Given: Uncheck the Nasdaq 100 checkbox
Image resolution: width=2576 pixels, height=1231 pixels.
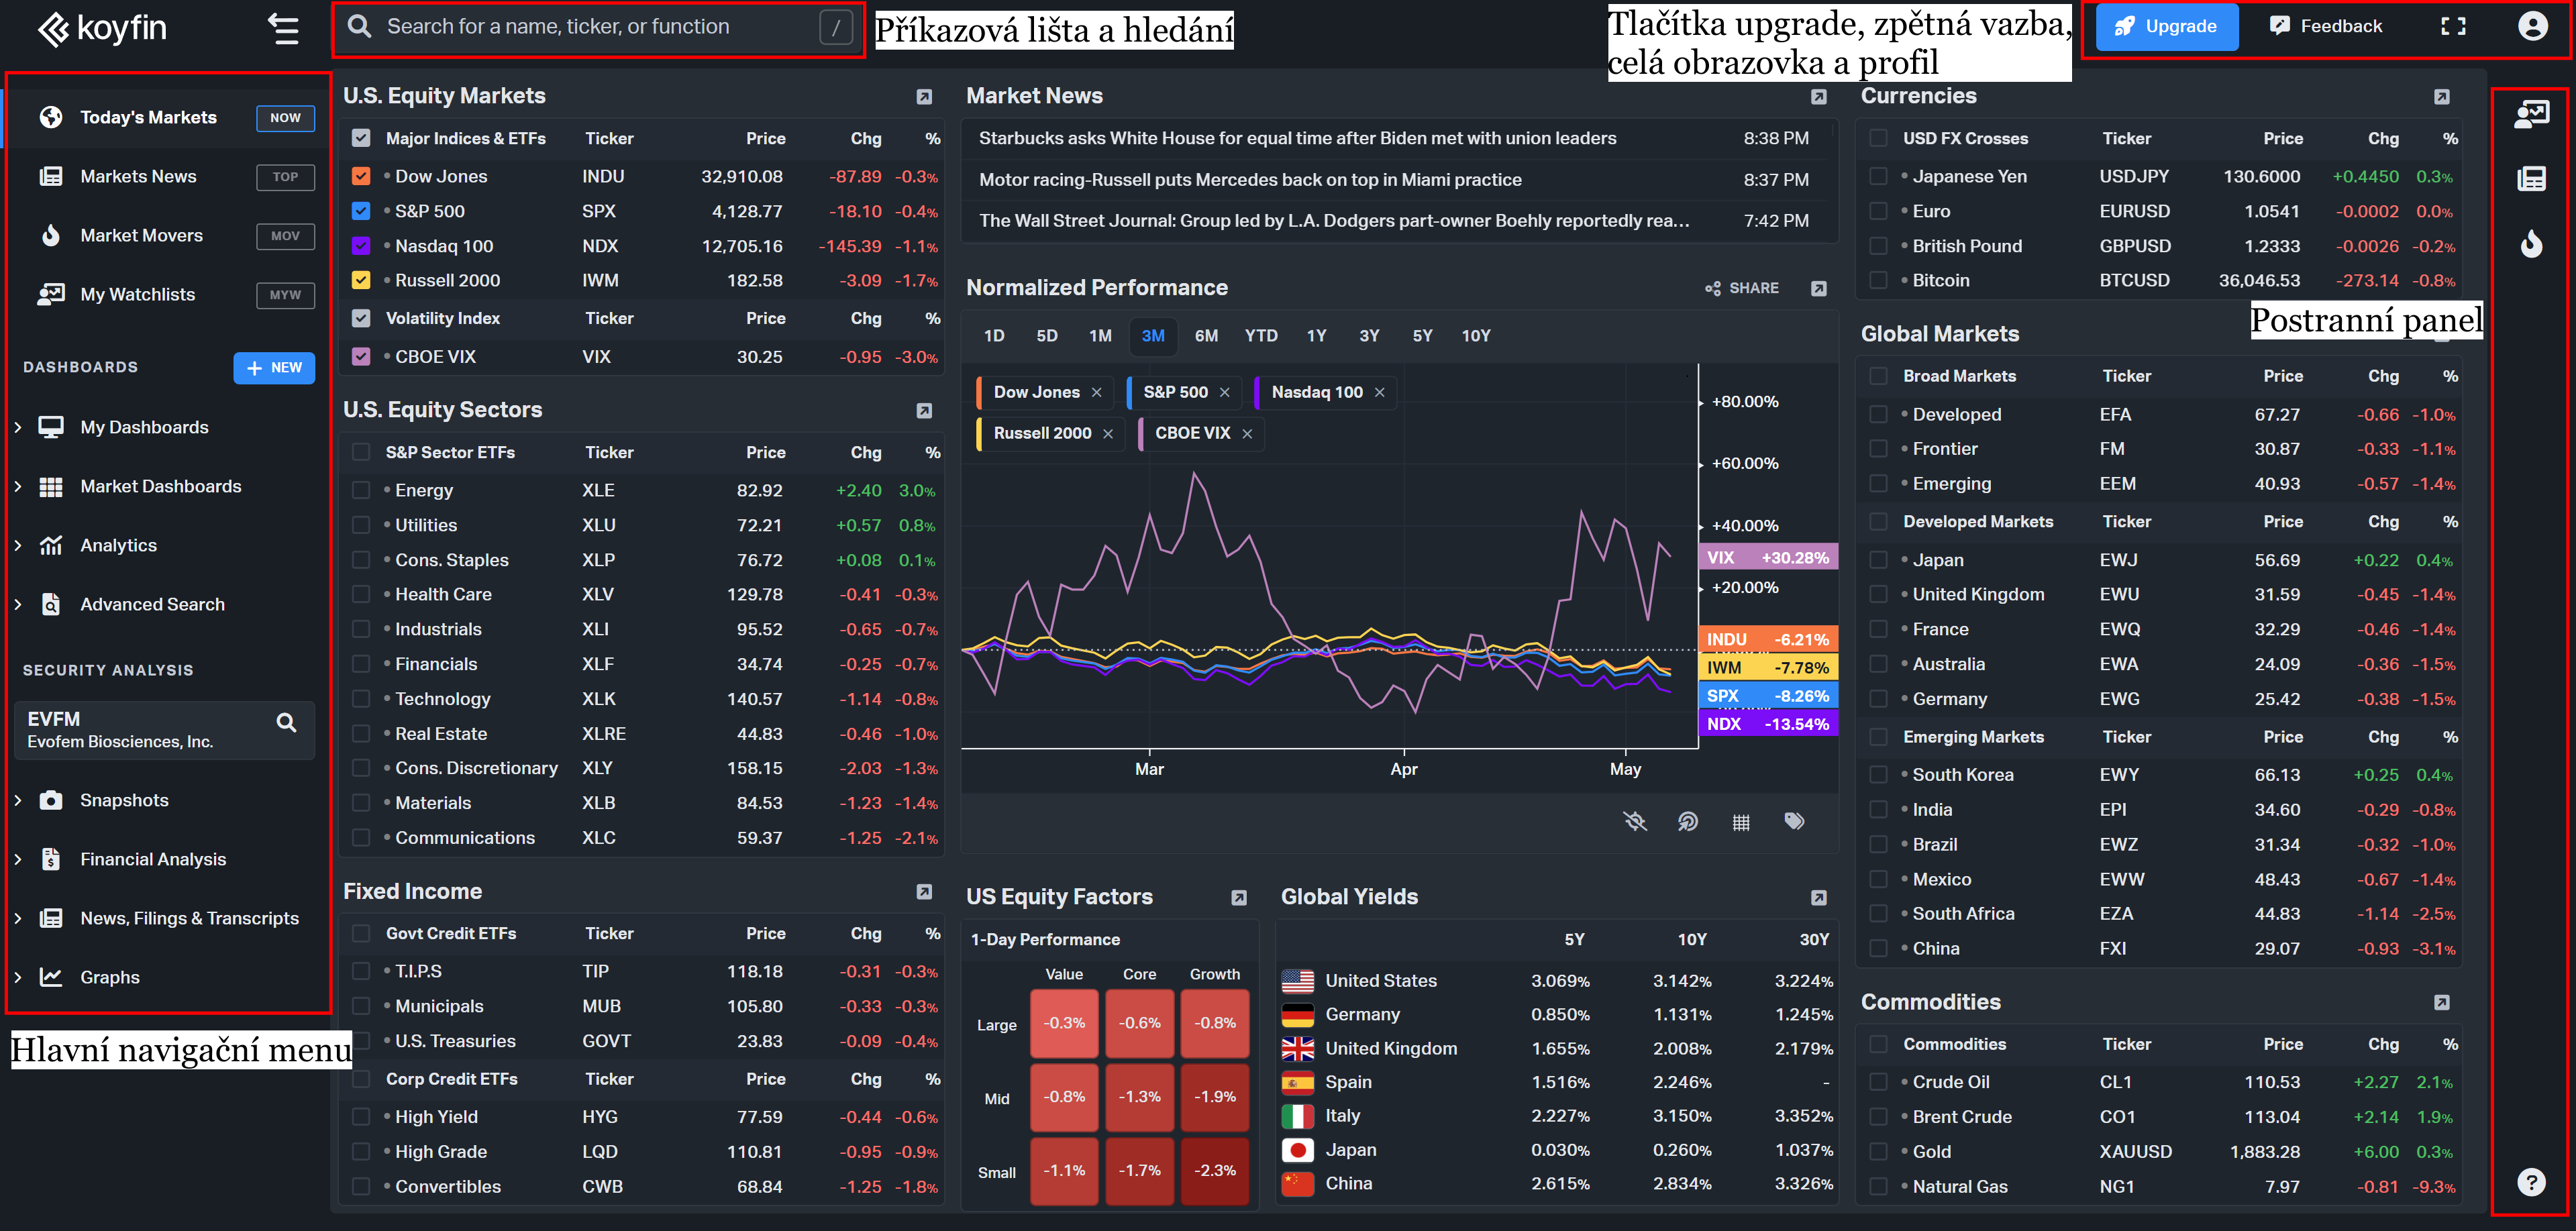Looking at the screenshot, I should pyautogui.click(x=361, y=246).
